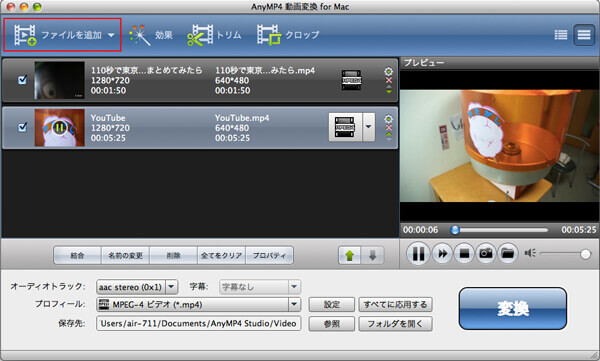Click Apply to All (すべてに応用する) button
The height and width of the screenshot is (361, 600).
pos(395,305)
